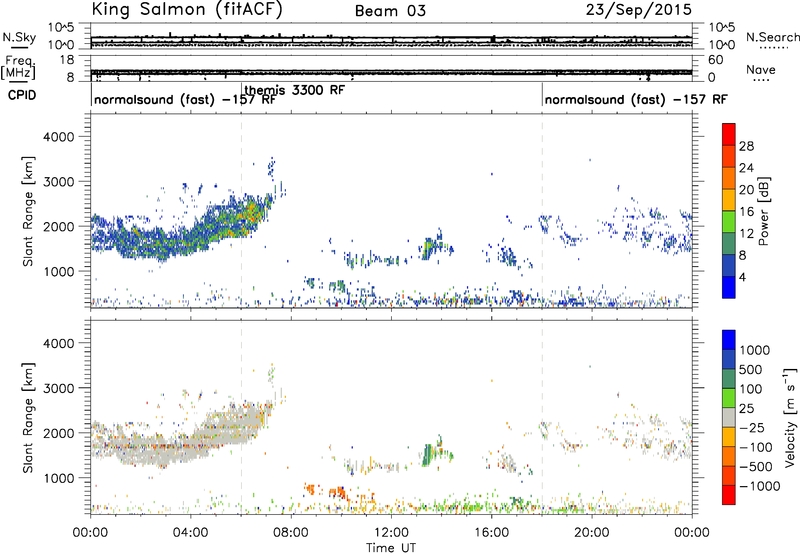Click the 'Beam 03' label
Screen dimensions: 800x554
pyautogui.click(x=390, y=11)
